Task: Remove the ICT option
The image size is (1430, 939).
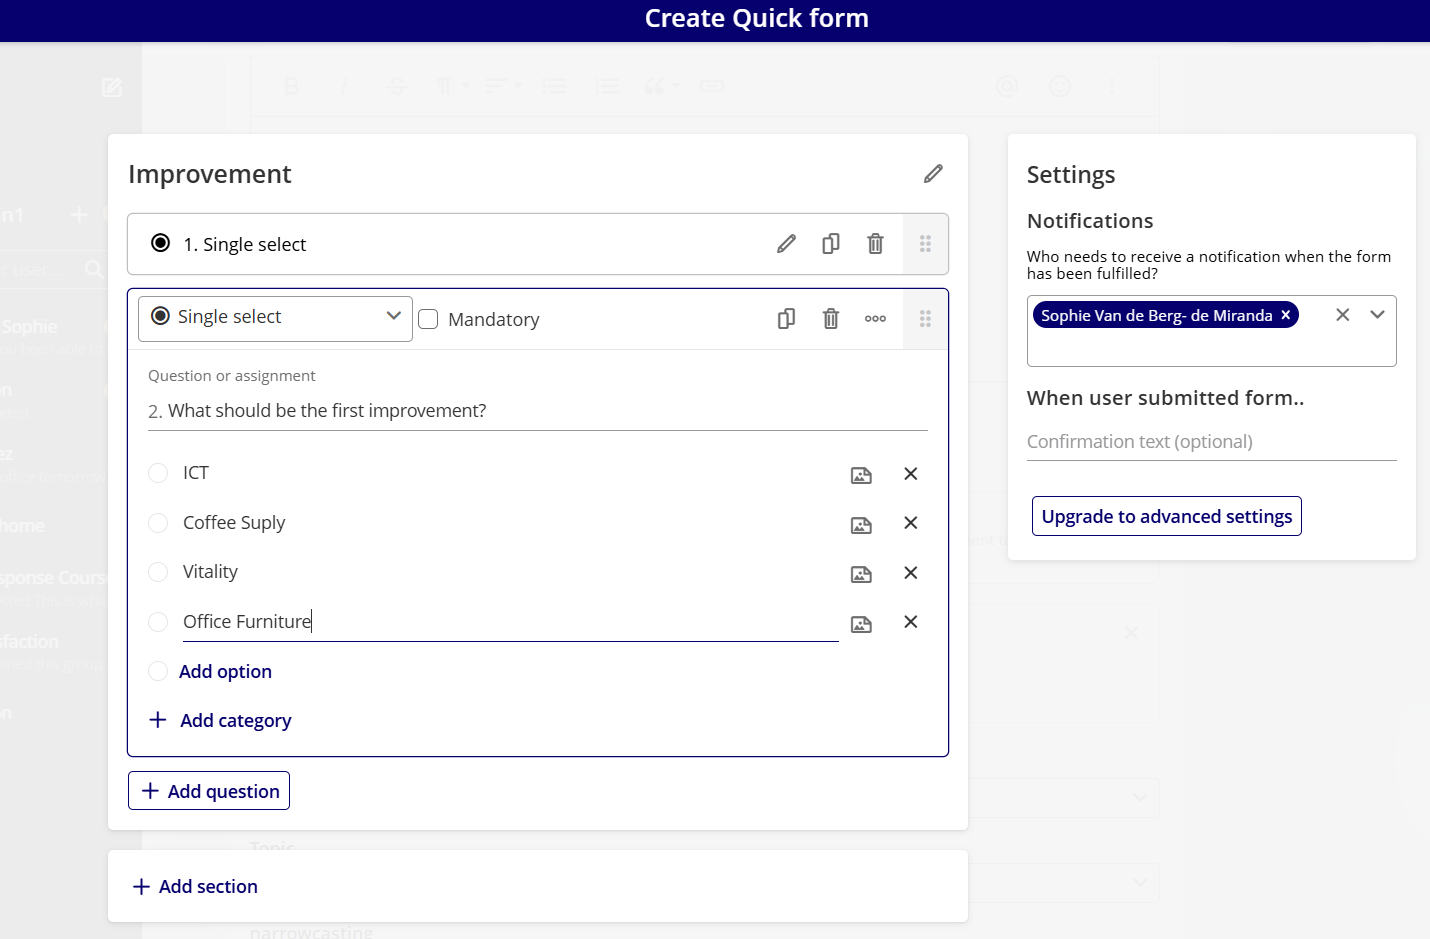Action: coord(911,474)
